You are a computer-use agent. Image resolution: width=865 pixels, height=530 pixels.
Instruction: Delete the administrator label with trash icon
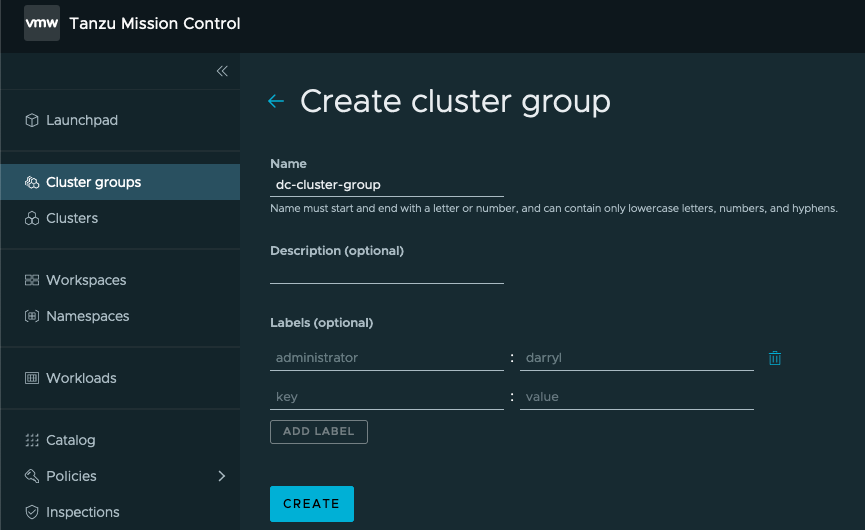point(775,358)
